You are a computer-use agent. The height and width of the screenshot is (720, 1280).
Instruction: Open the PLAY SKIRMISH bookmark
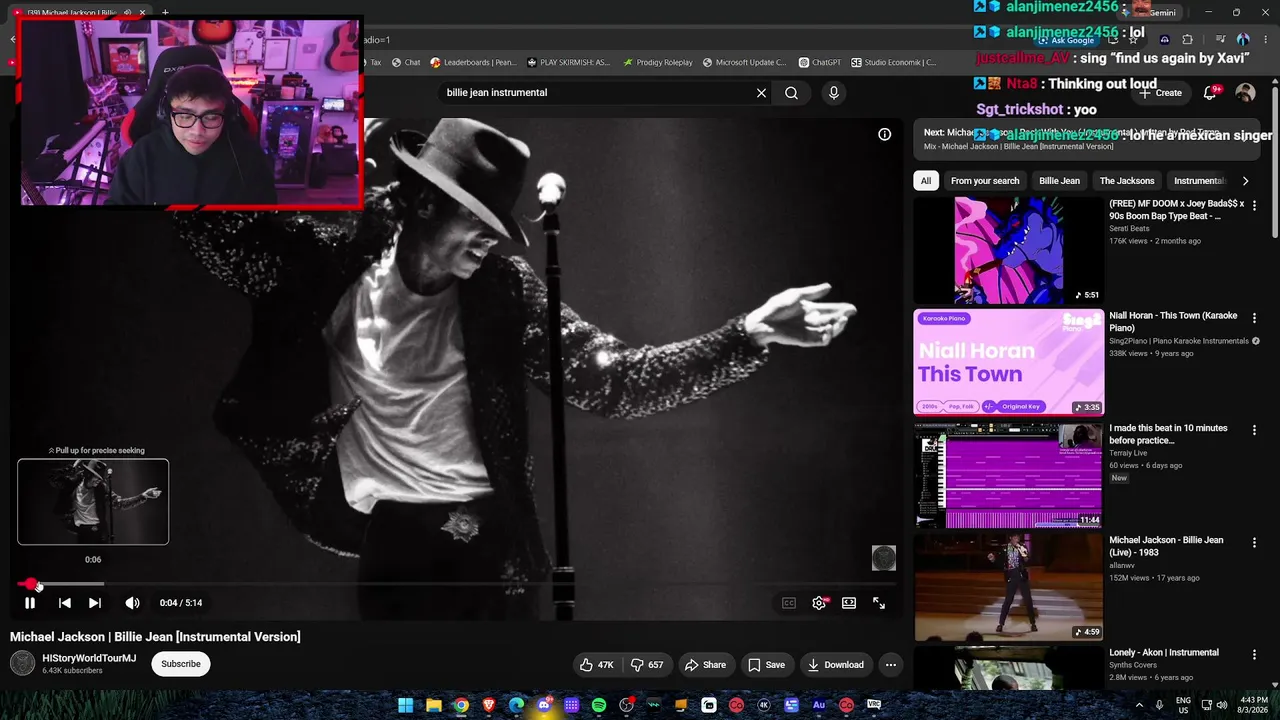tap(568, 62)
